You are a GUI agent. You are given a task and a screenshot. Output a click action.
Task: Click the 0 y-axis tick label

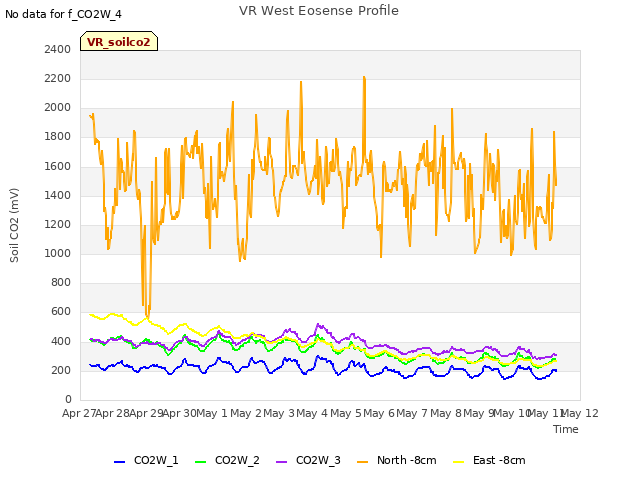pos(68,399)
